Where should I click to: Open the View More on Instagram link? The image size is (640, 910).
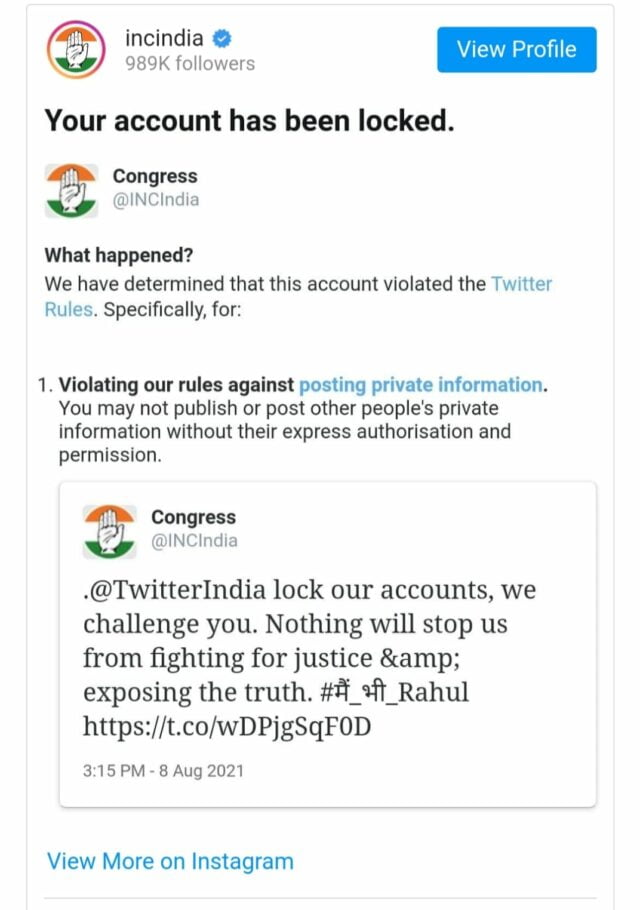[x=170, y=861]
